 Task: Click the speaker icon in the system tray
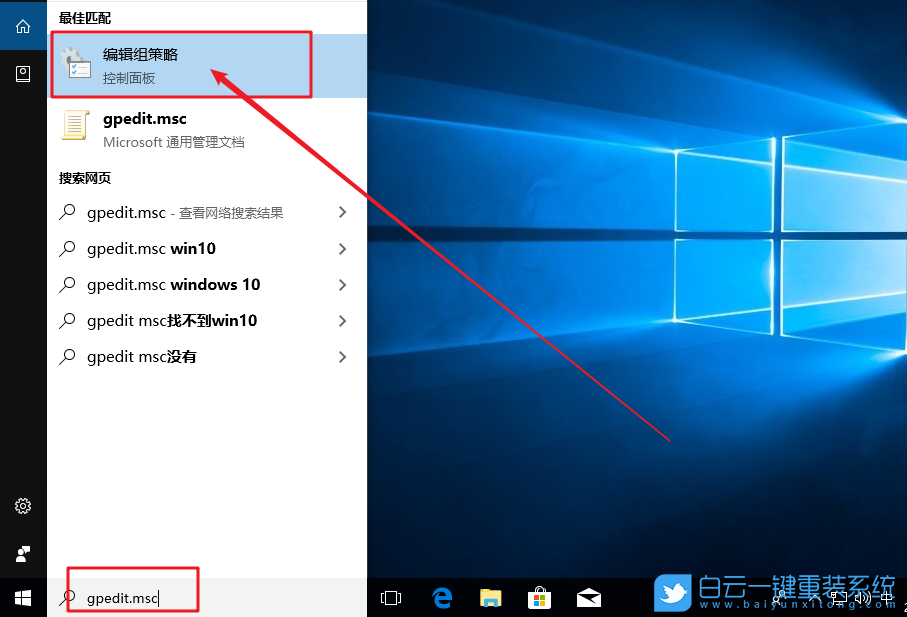click(x=862, y=597)
